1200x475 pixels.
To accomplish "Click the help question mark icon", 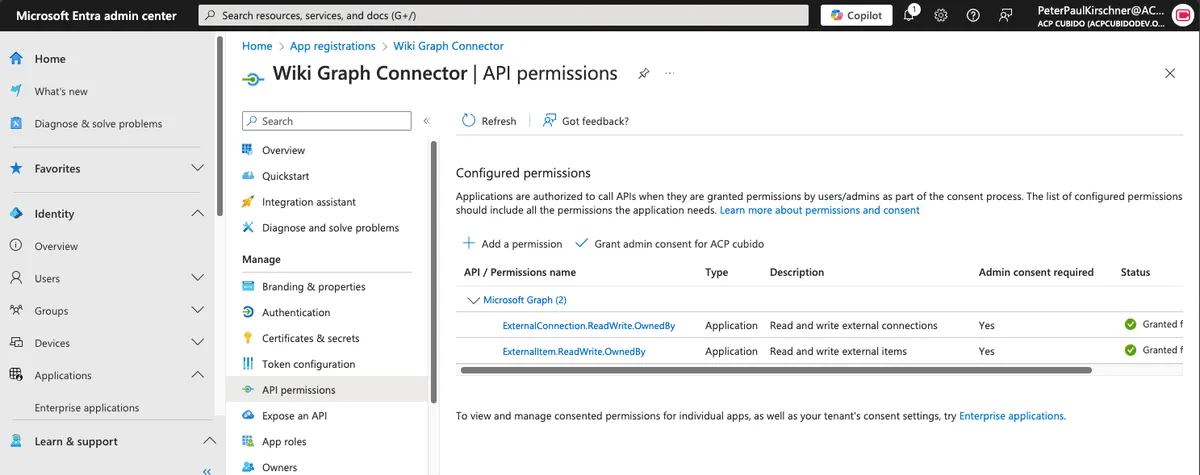I will [x=973, y=15].
